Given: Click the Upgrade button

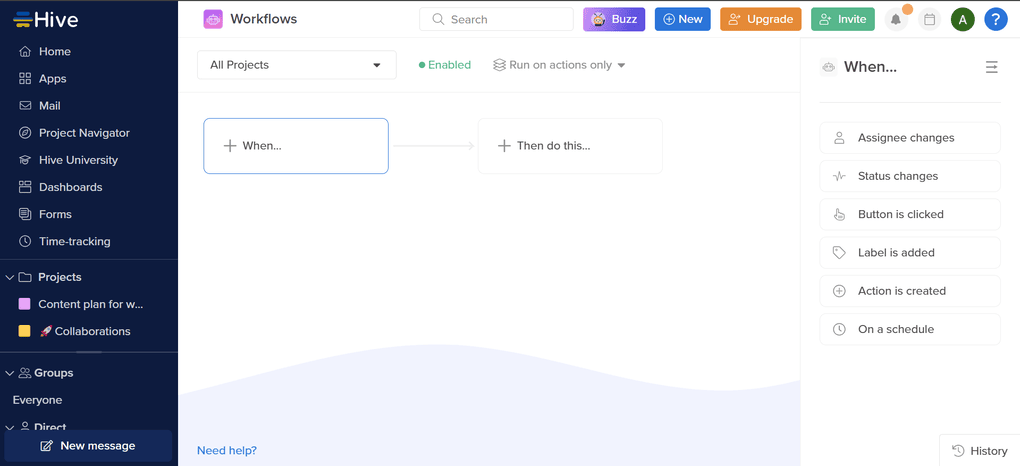Looking at the screenshot, I should [760, 19].
